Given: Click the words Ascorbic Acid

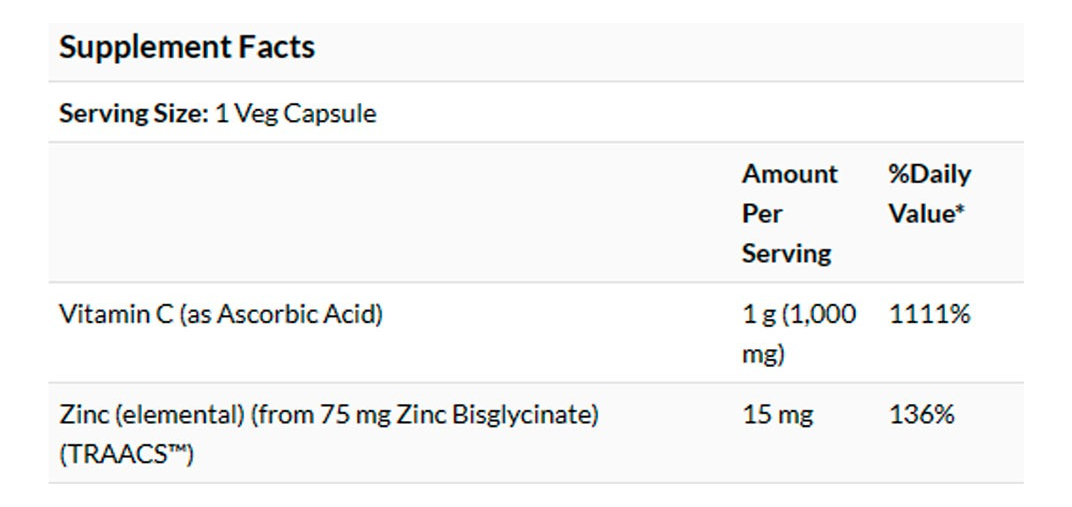Looking at the screenshot, I should [x=297, y=314].
